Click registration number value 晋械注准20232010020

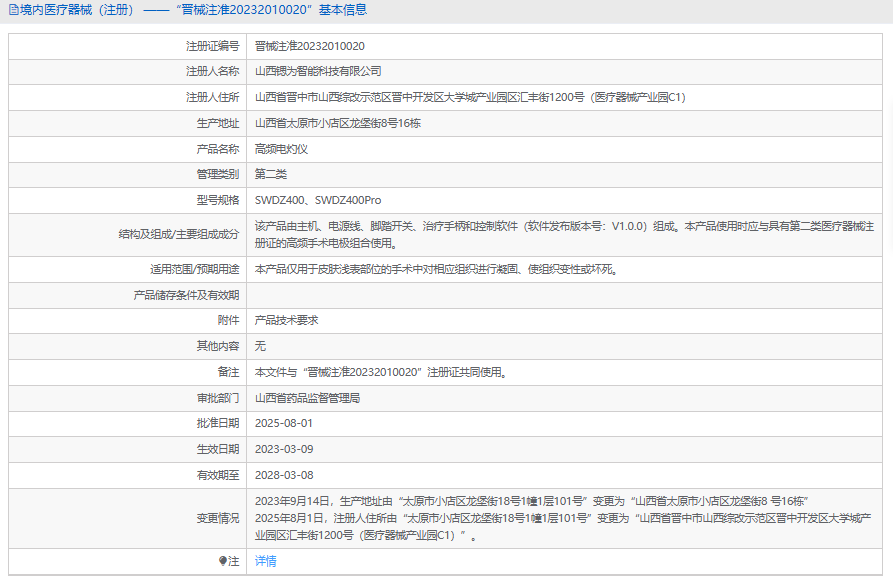(x=310, y=46)
